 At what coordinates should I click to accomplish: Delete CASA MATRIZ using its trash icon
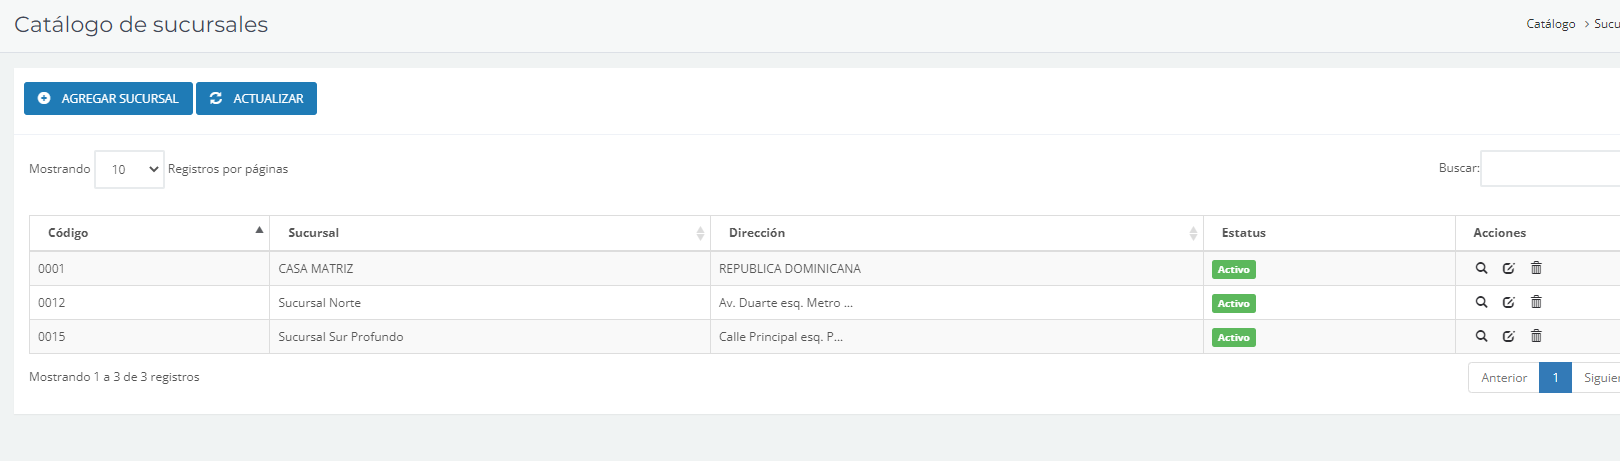click(1537, 268)
